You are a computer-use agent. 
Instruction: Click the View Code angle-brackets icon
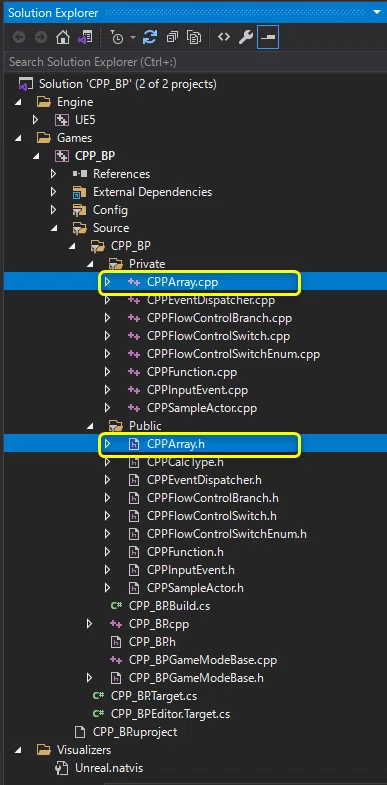tap(224, 37)
